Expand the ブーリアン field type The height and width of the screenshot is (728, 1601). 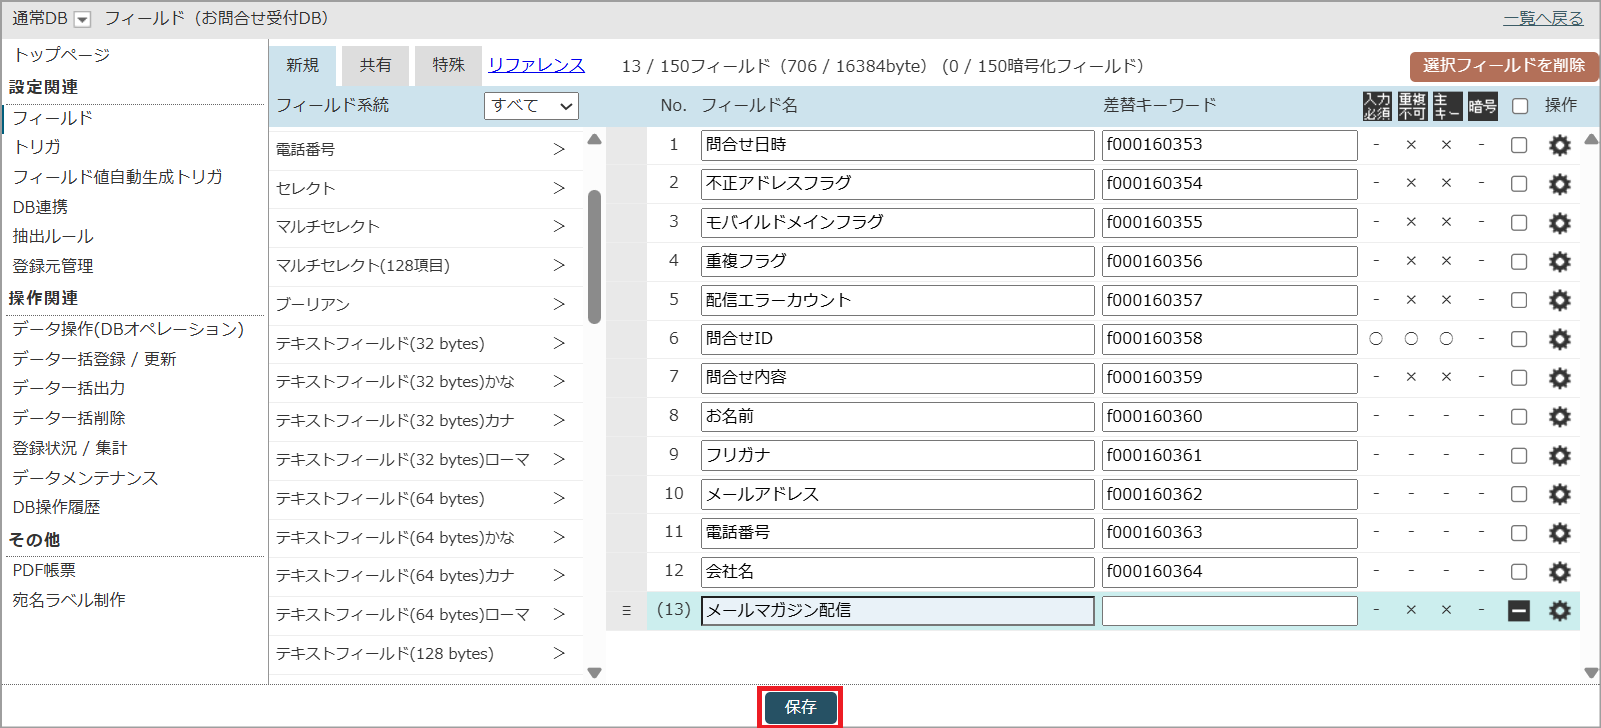coord(559,304)
